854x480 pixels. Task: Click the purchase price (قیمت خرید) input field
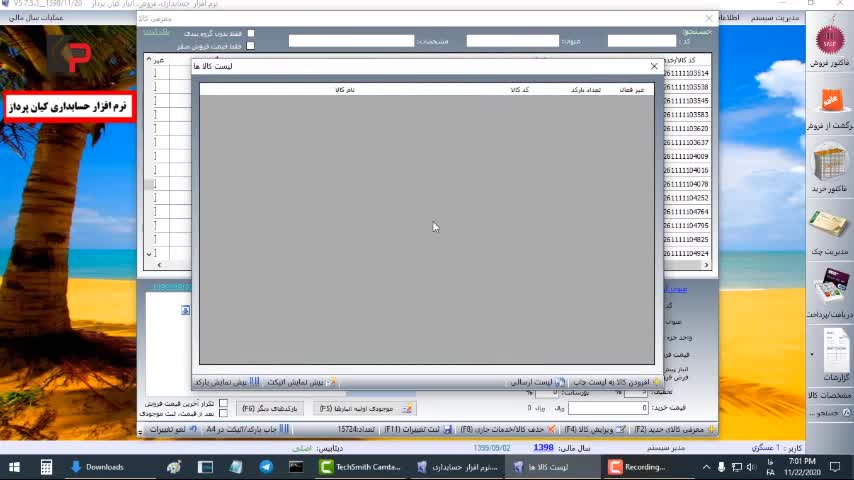click(x=608, y=408)
